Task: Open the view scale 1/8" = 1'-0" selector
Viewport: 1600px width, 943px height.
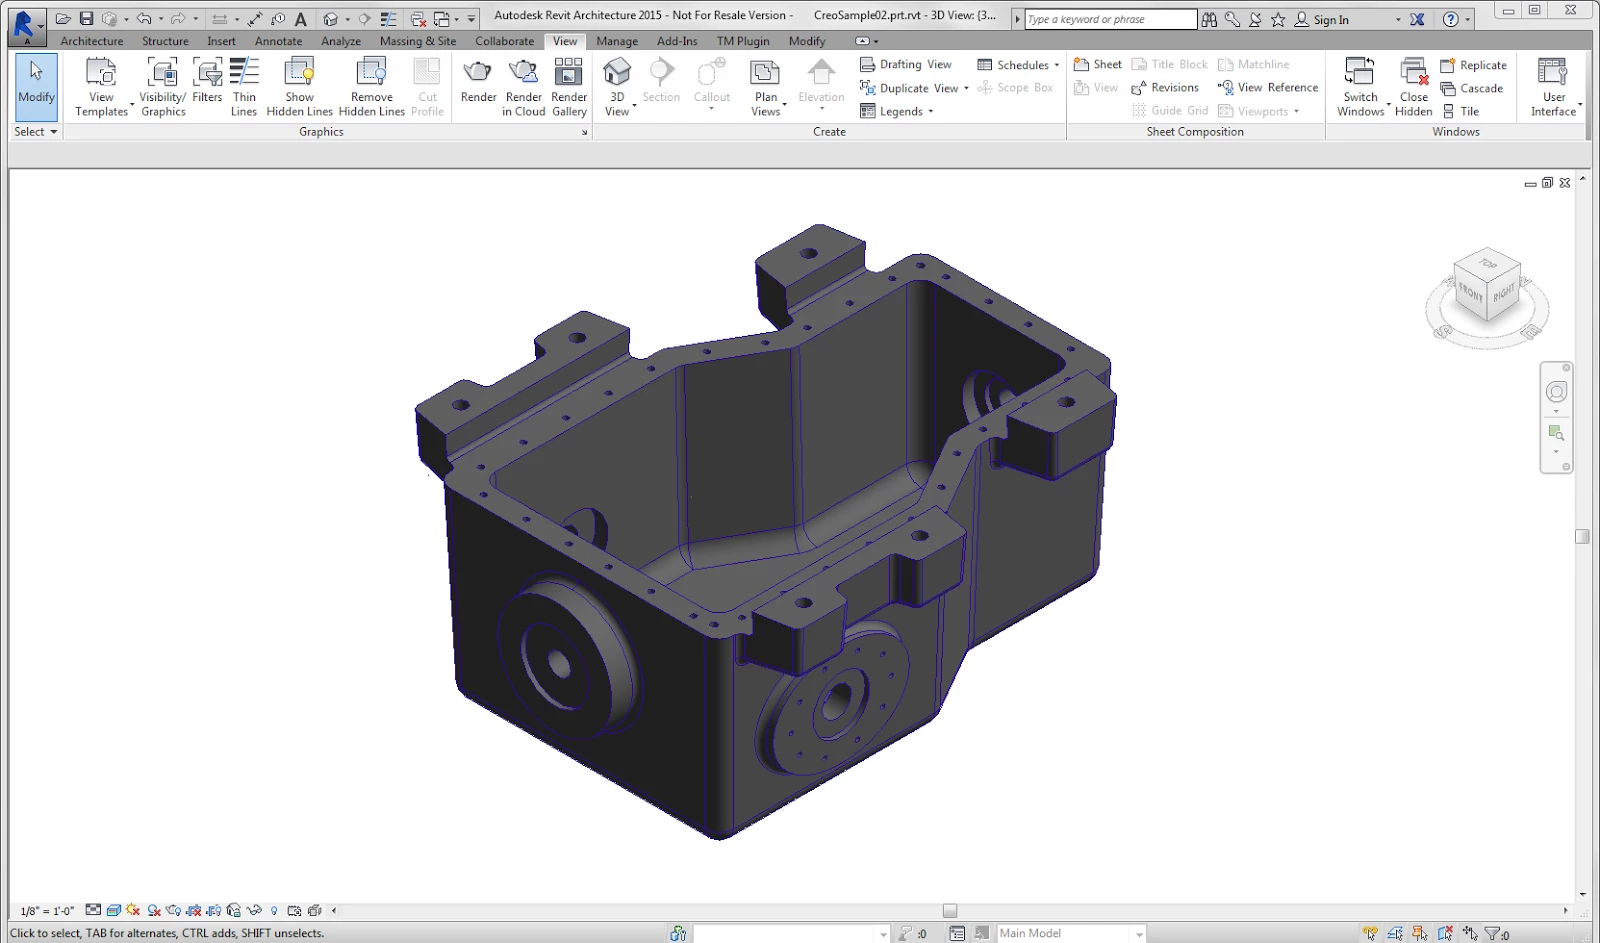Action: coord(47,911)
